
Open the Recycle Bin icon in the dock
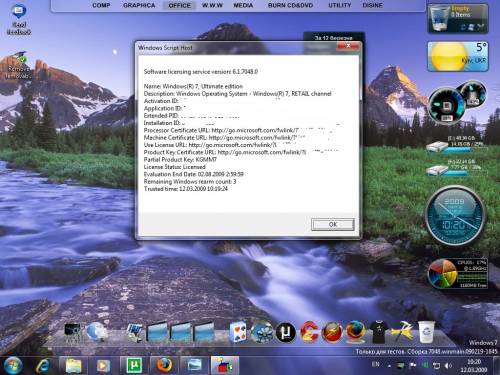point(426,332)
